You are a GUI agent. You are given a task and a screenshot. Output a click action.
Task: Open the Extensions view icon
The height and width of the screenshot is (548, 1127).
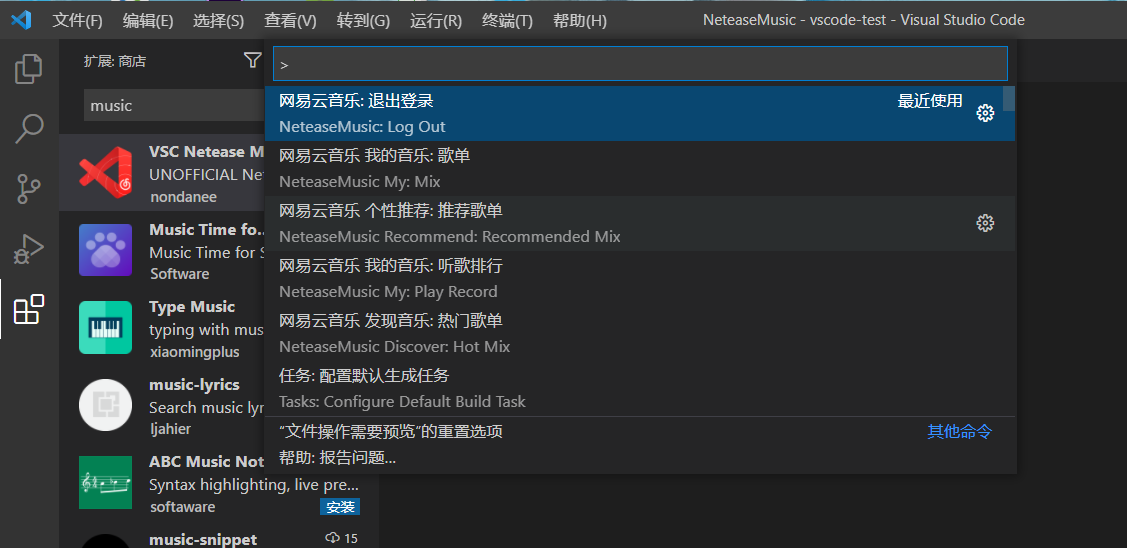click(29, 310)
